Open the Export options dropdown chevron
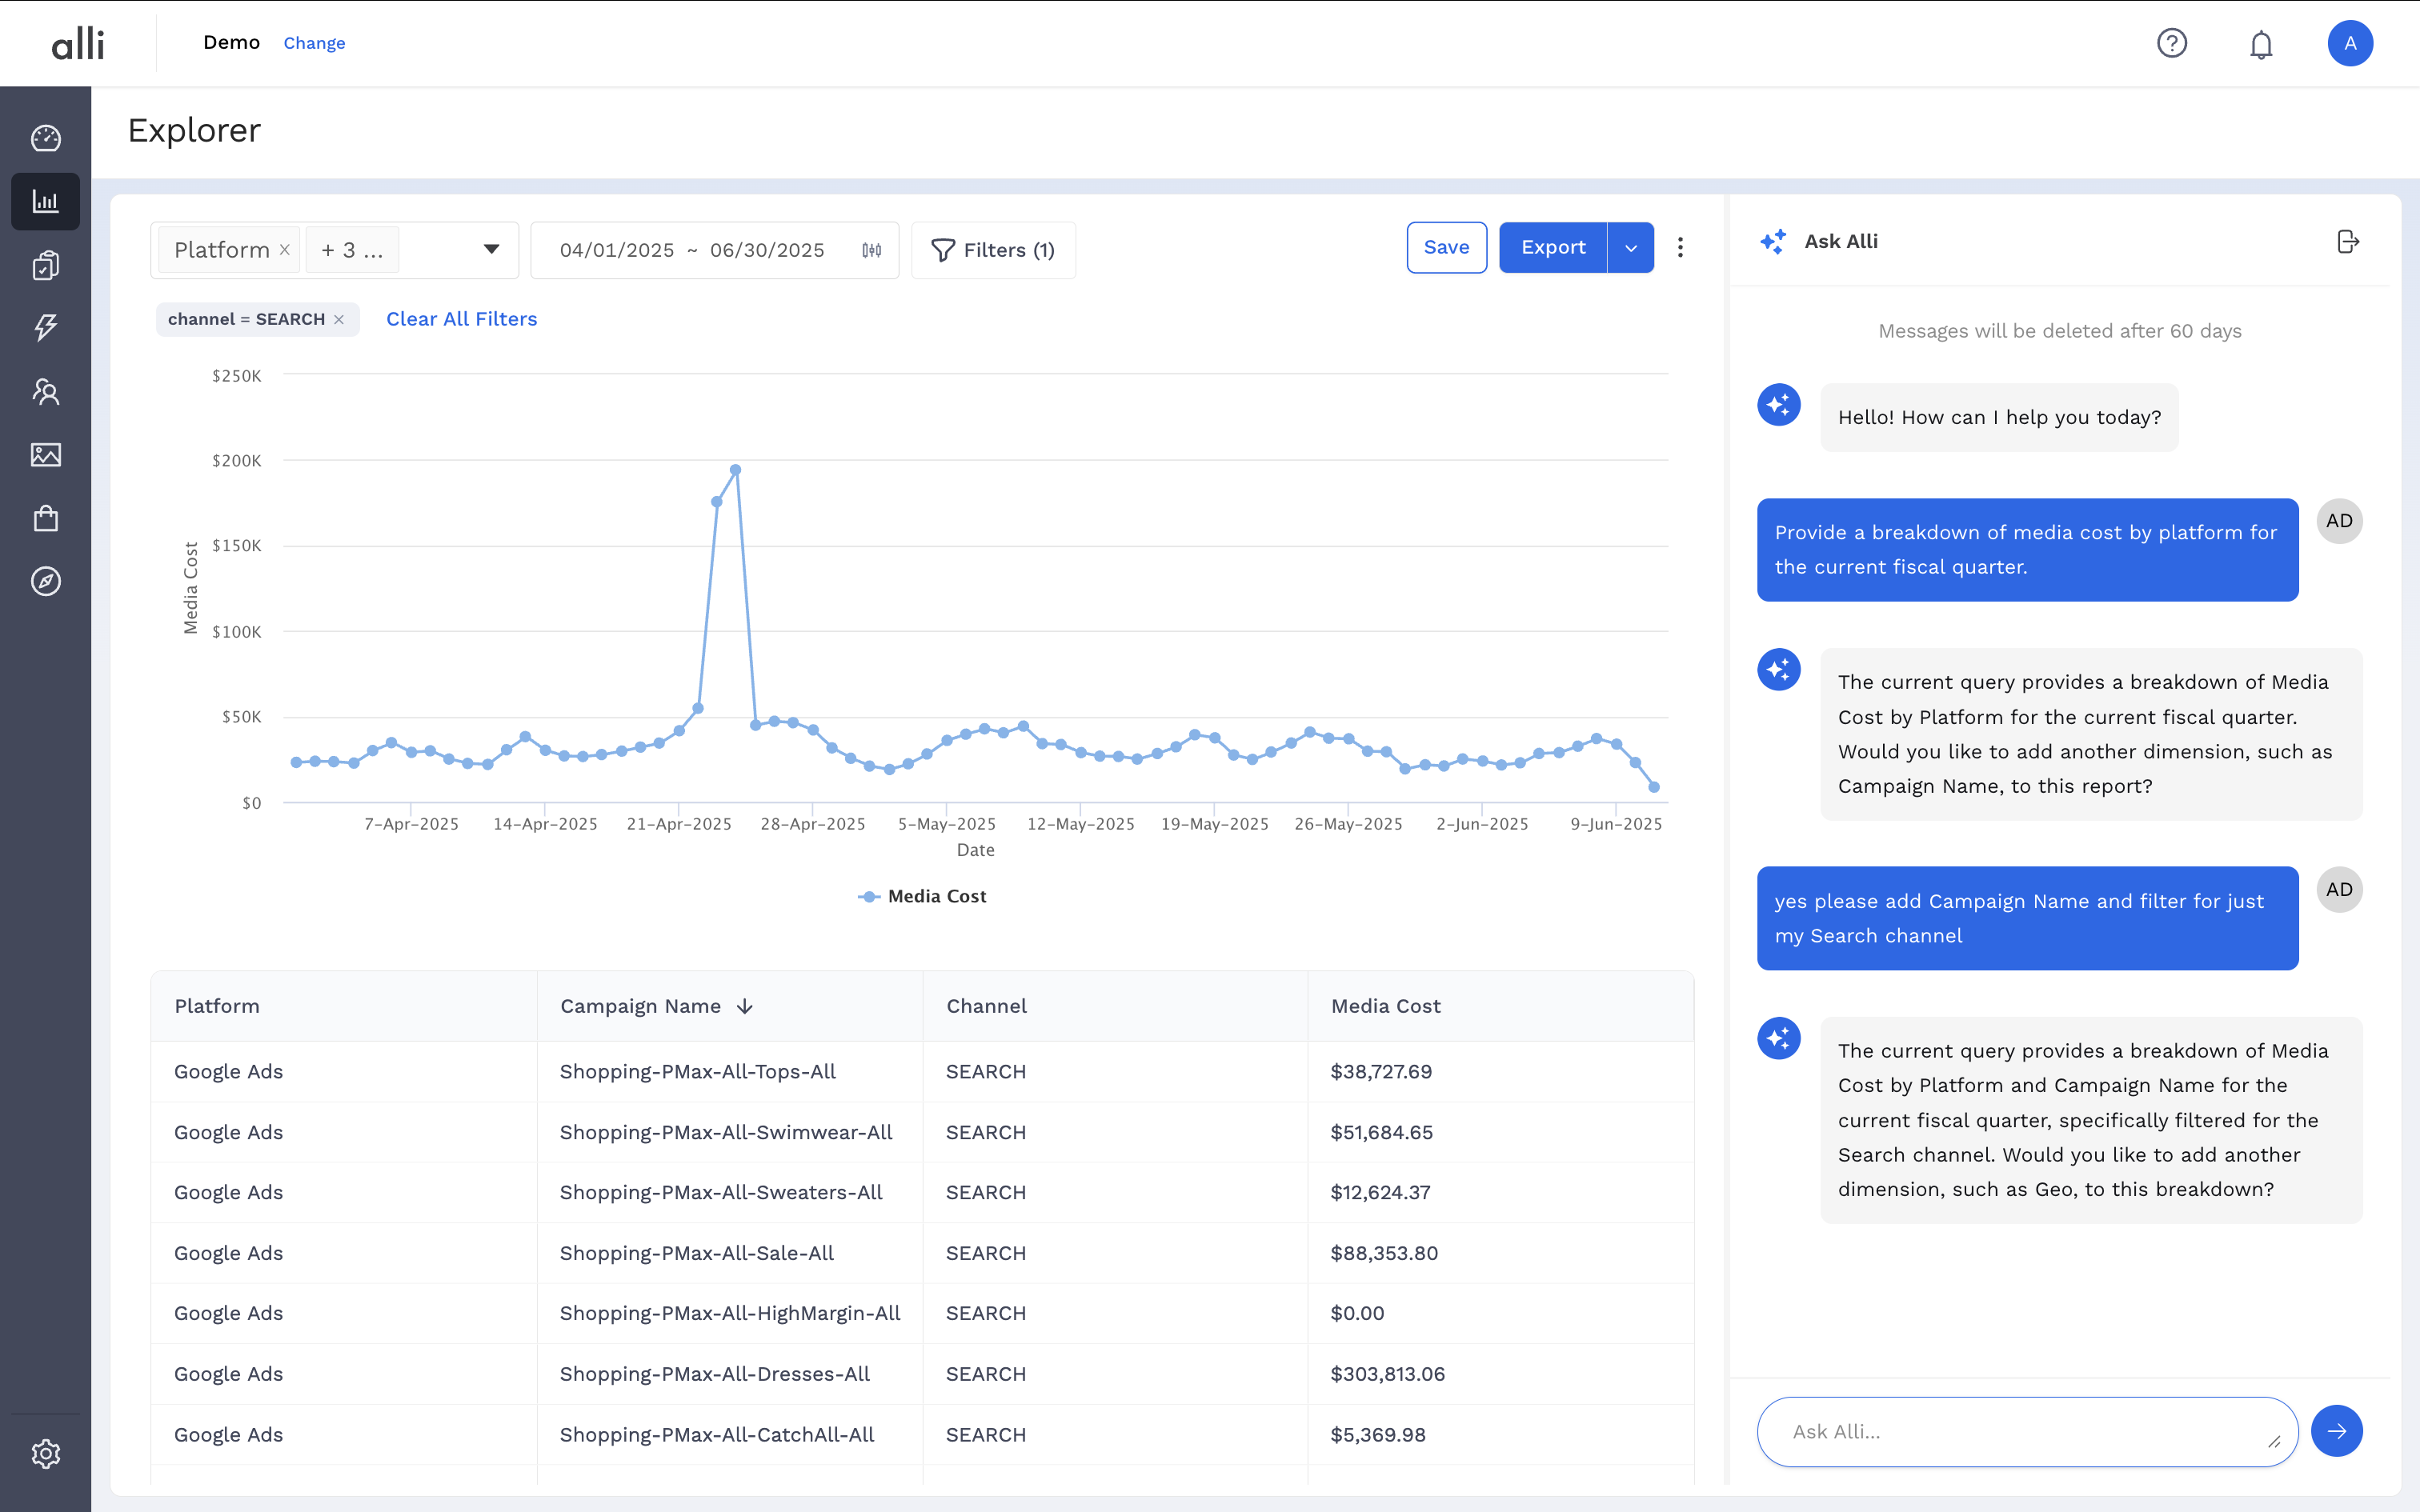Image resolution: width=2420 pixels, height=1512 pixels. pyautogui.click(x=1631, y=248)
